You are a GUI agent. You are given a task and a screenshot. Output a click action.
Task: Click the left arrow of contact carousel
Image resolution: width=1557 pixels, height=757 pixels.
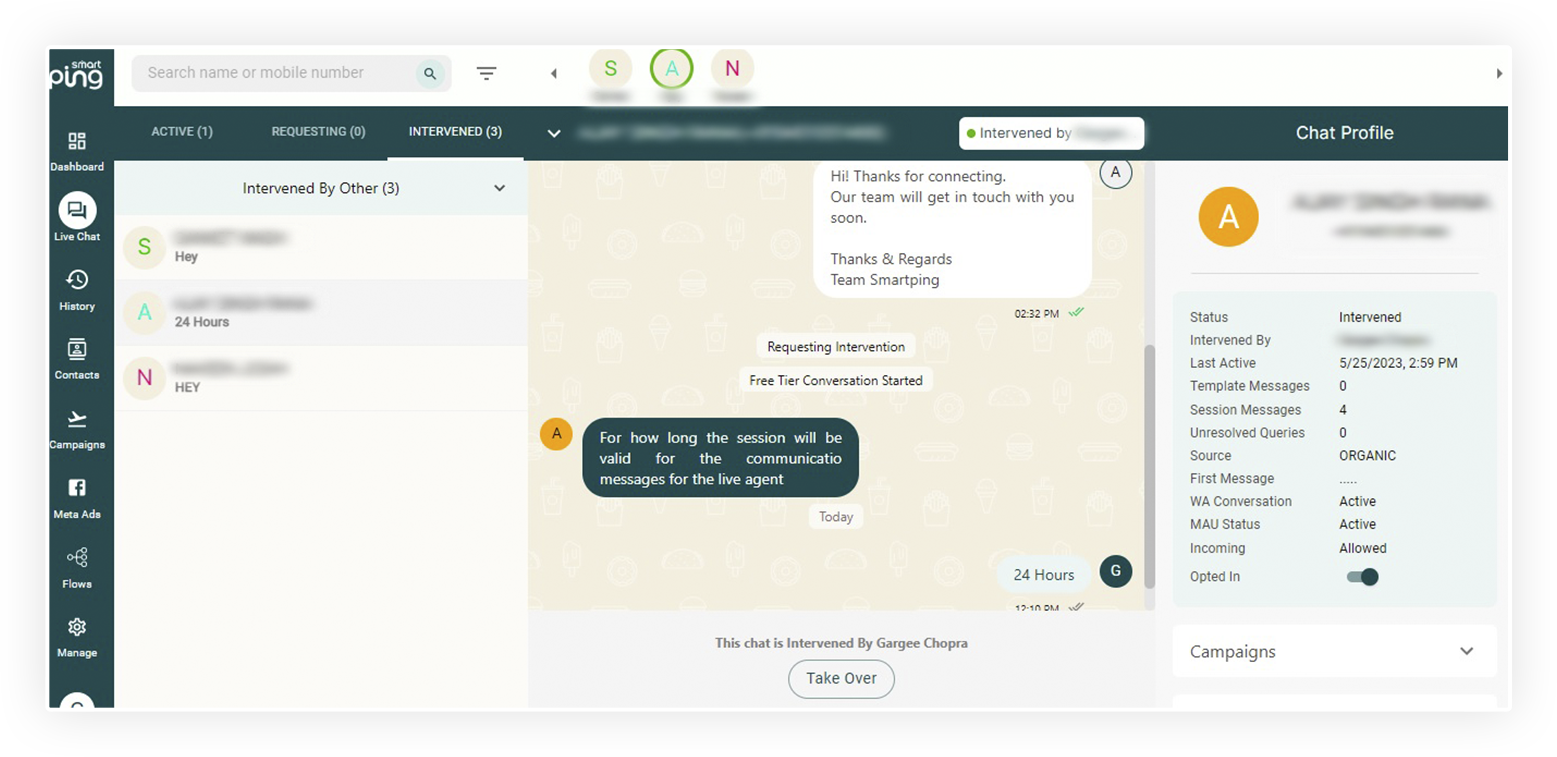(x=554, y=73)
